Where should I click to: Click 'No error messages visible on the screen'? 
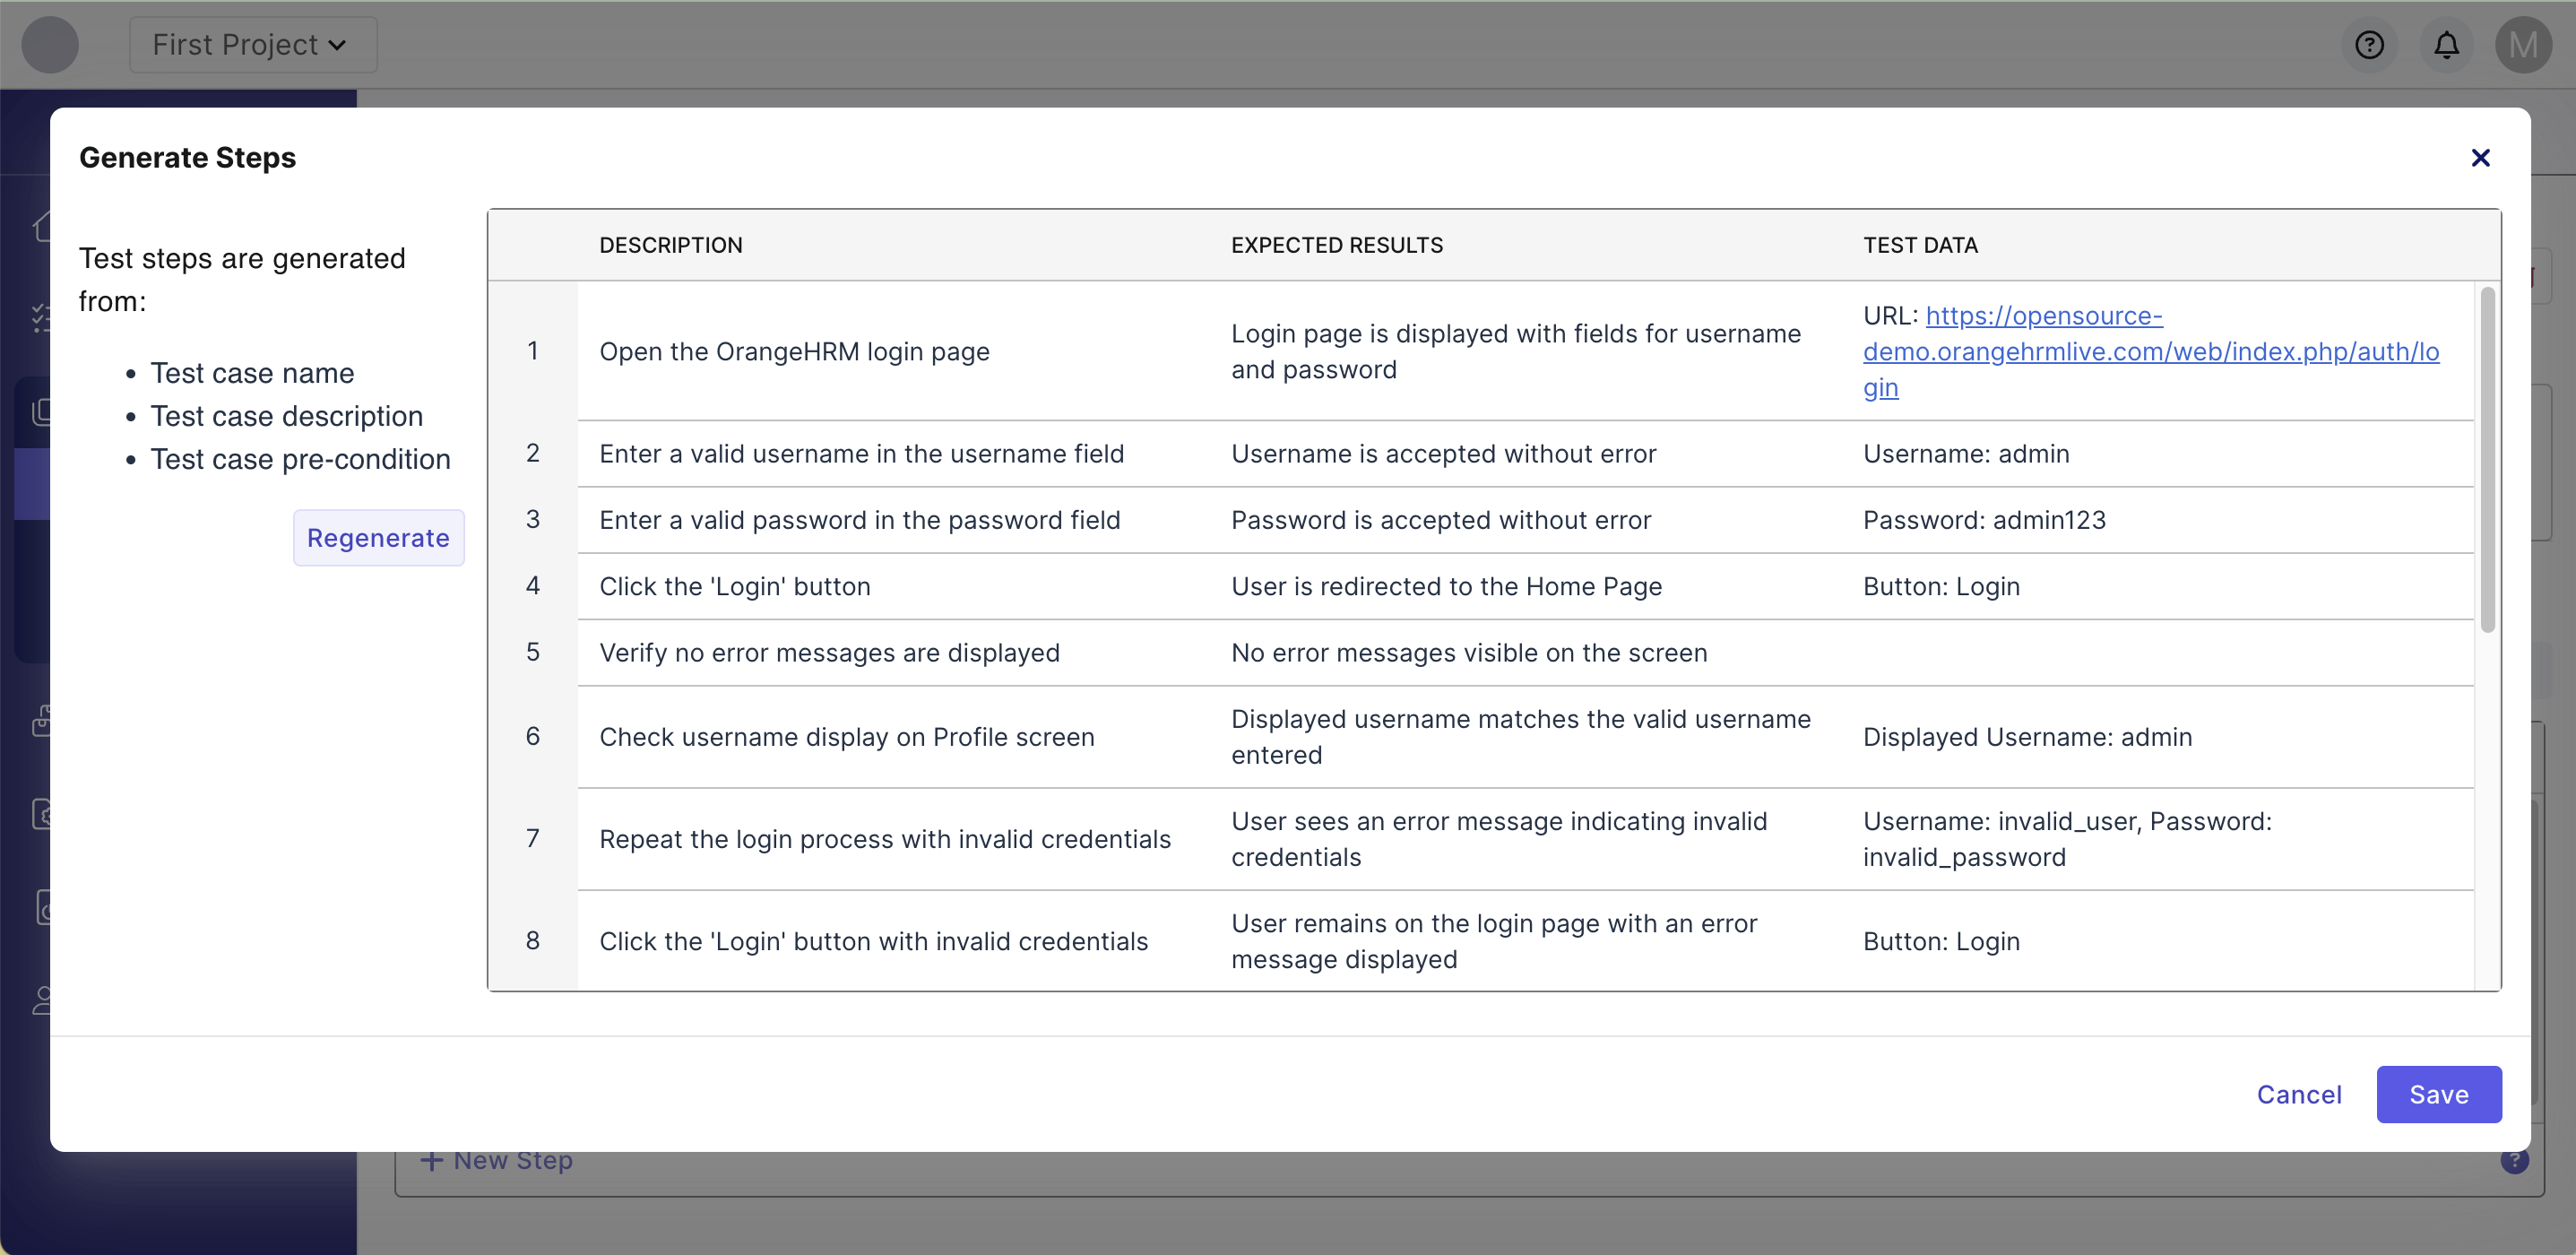[1469, 653]
